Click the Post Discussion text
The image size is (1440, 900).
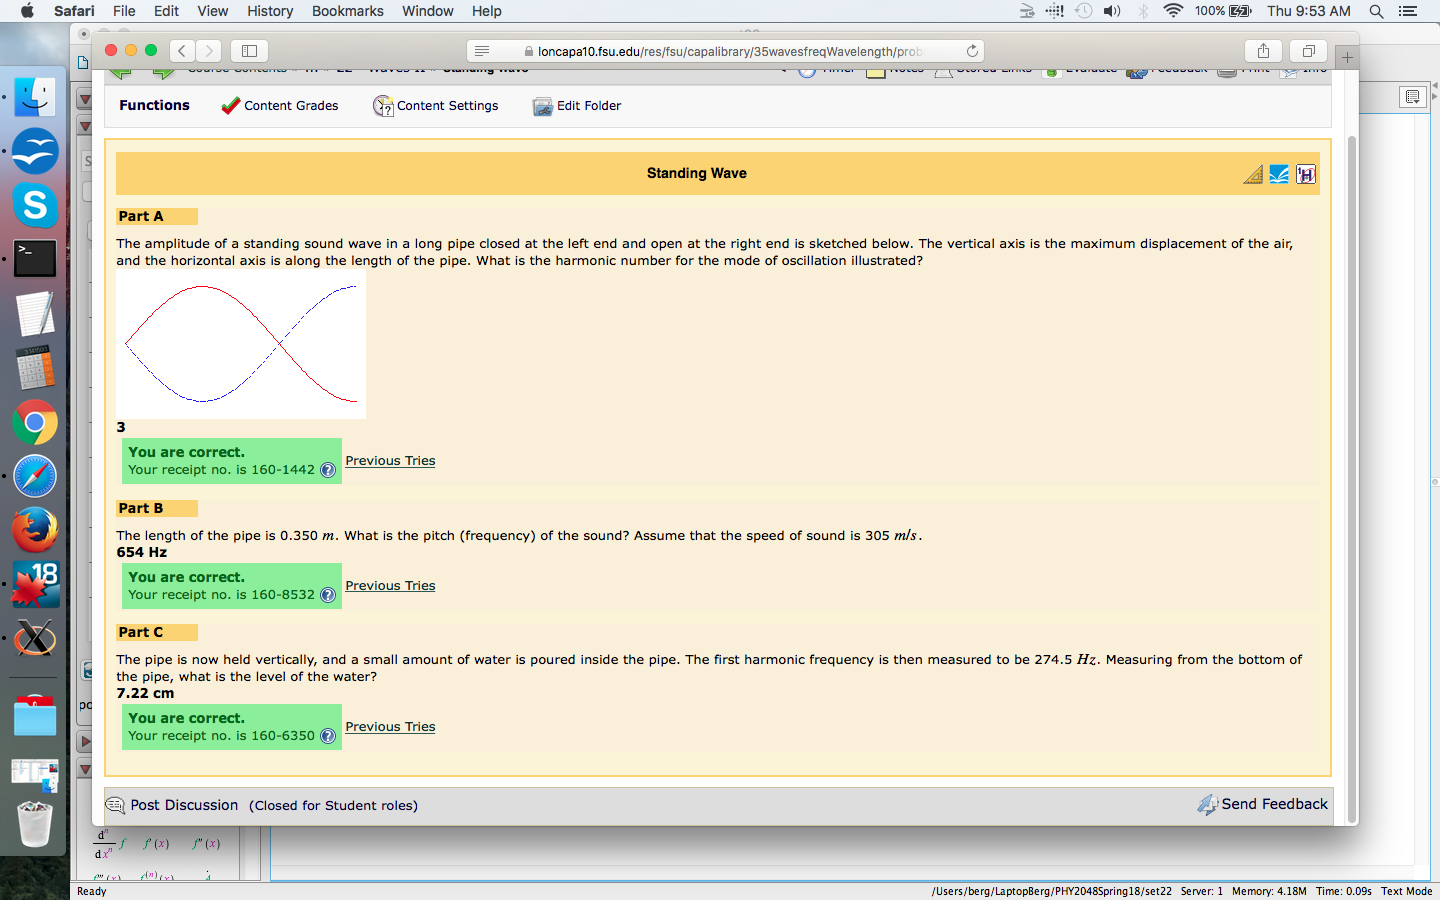pos(184,805)
